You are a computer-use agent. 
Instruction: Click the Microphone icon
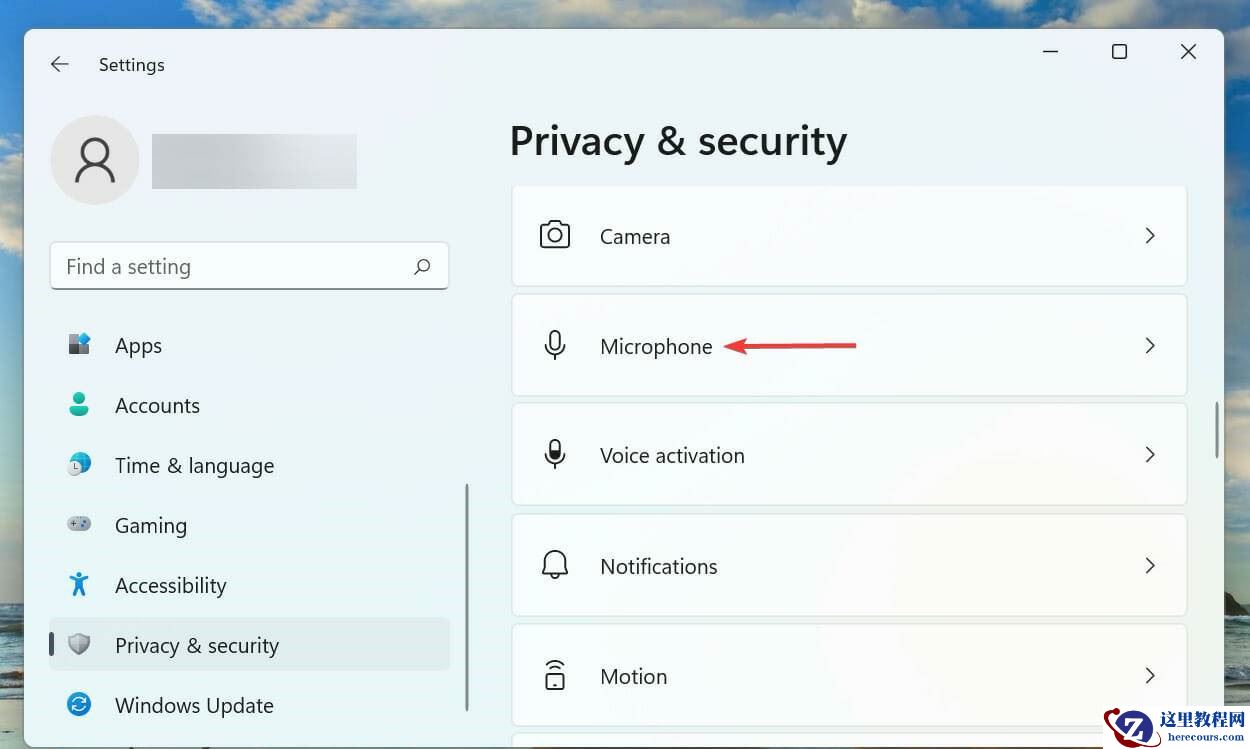[555, 346]
